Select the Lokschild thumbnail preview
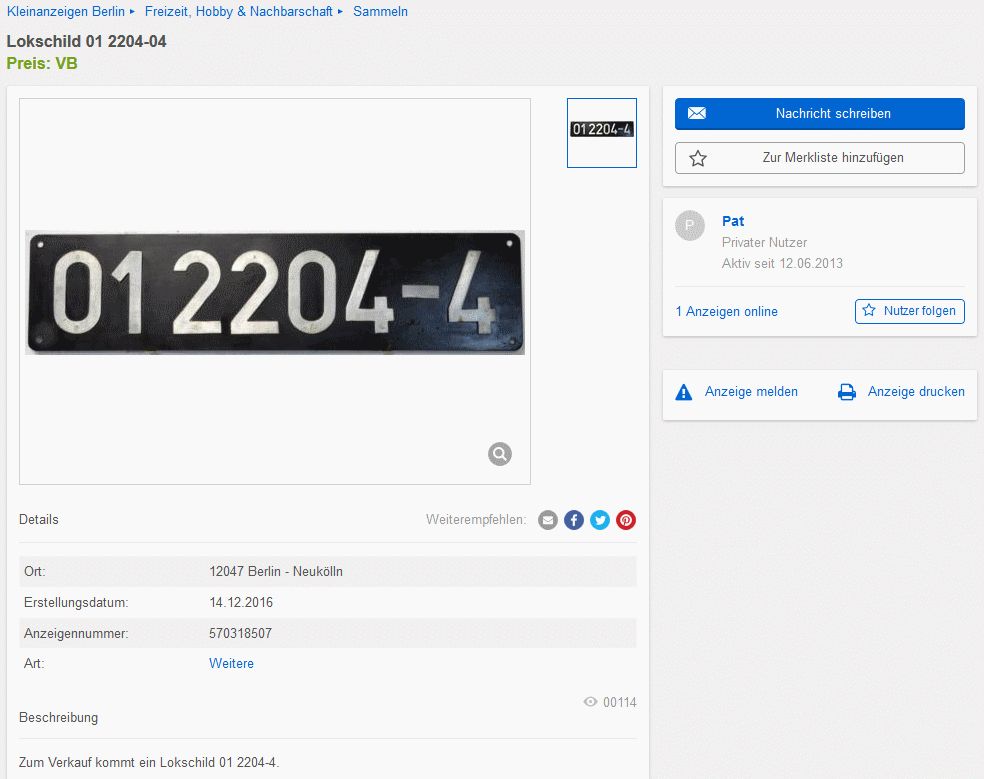 point(602,132)
